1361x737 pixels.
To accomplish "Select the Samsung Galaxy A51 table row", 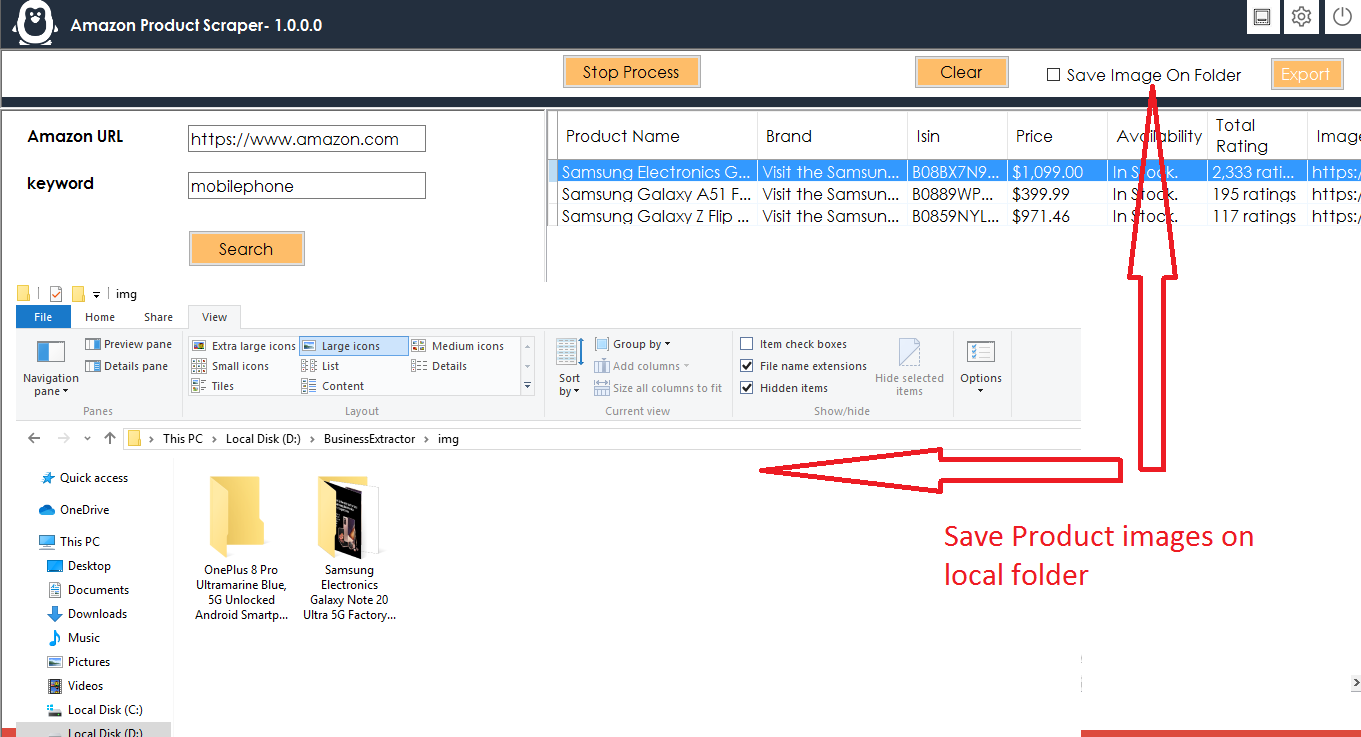I will 953,194.
